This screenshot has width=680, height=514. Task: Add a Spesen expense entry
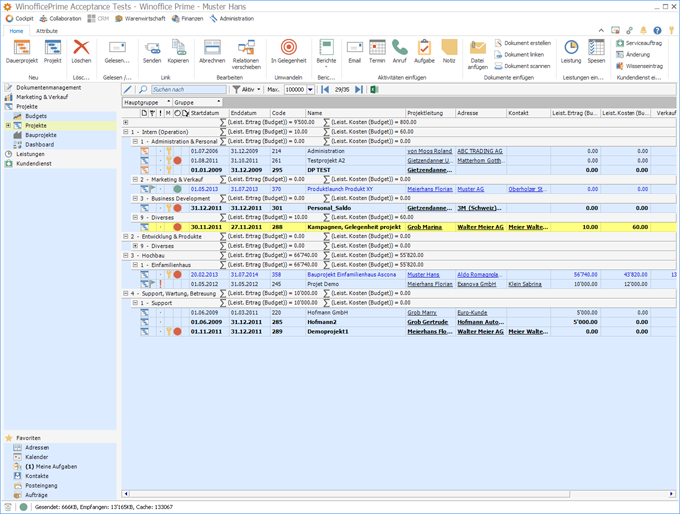point(596,52)
